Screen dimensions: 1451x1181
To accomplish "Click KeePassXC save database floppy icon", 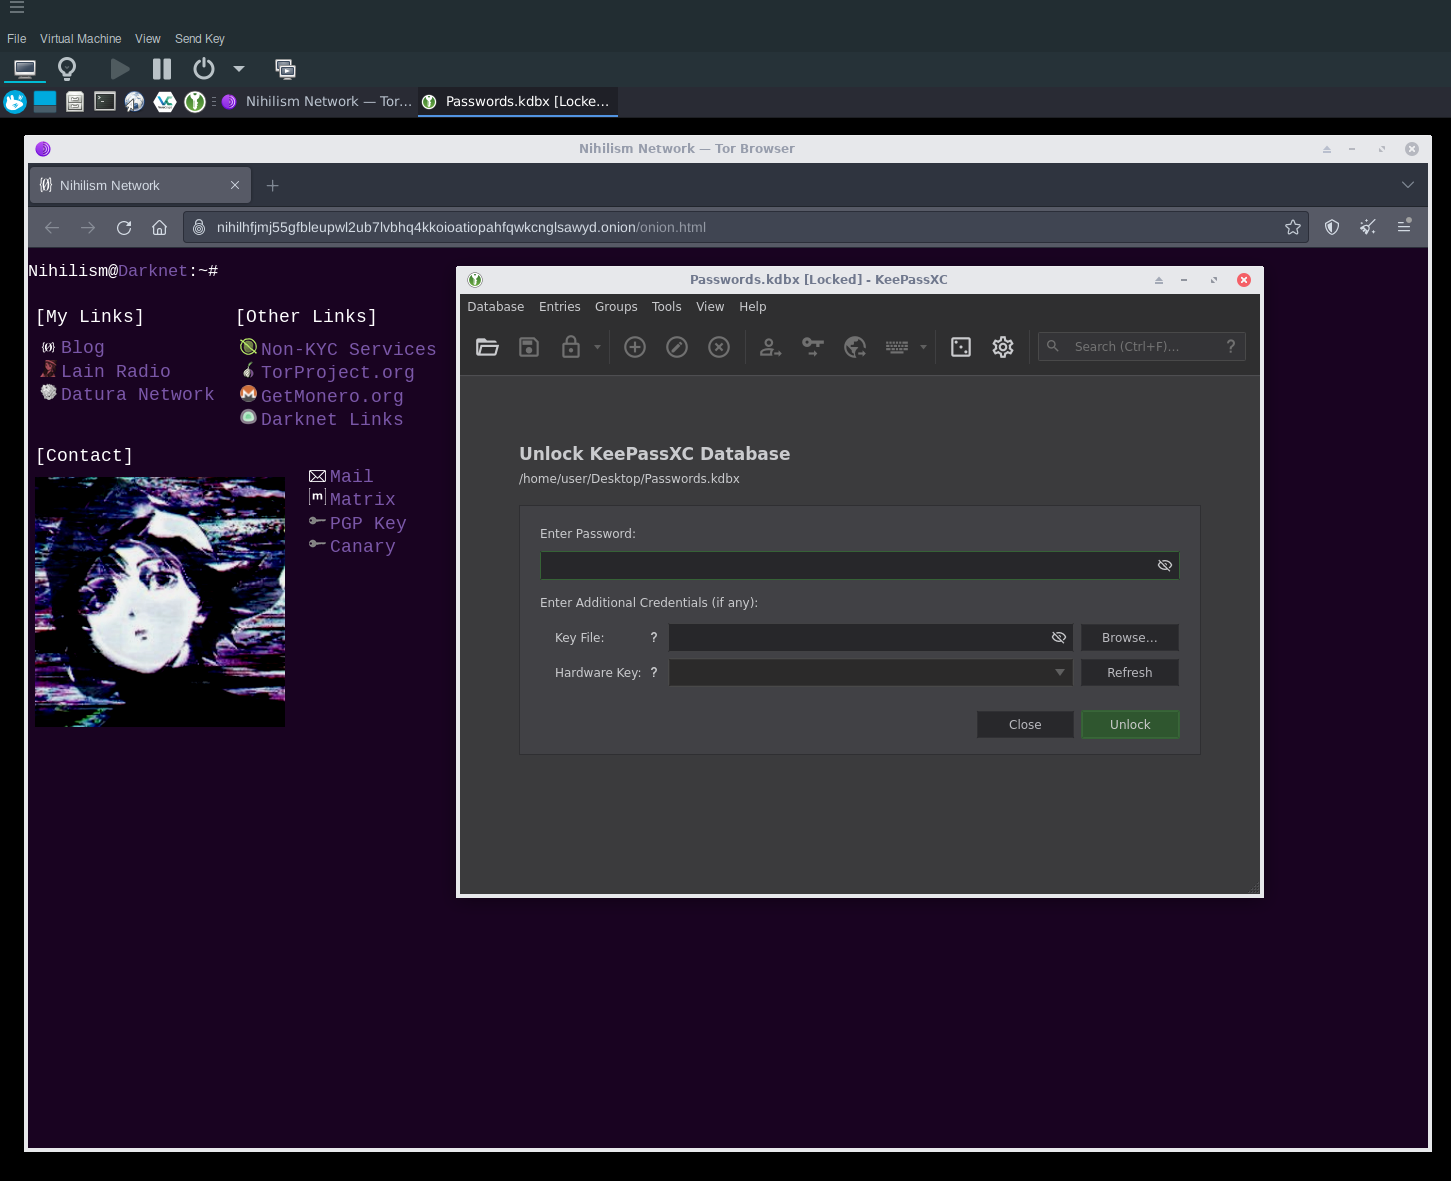I will [x=529, y=347].
